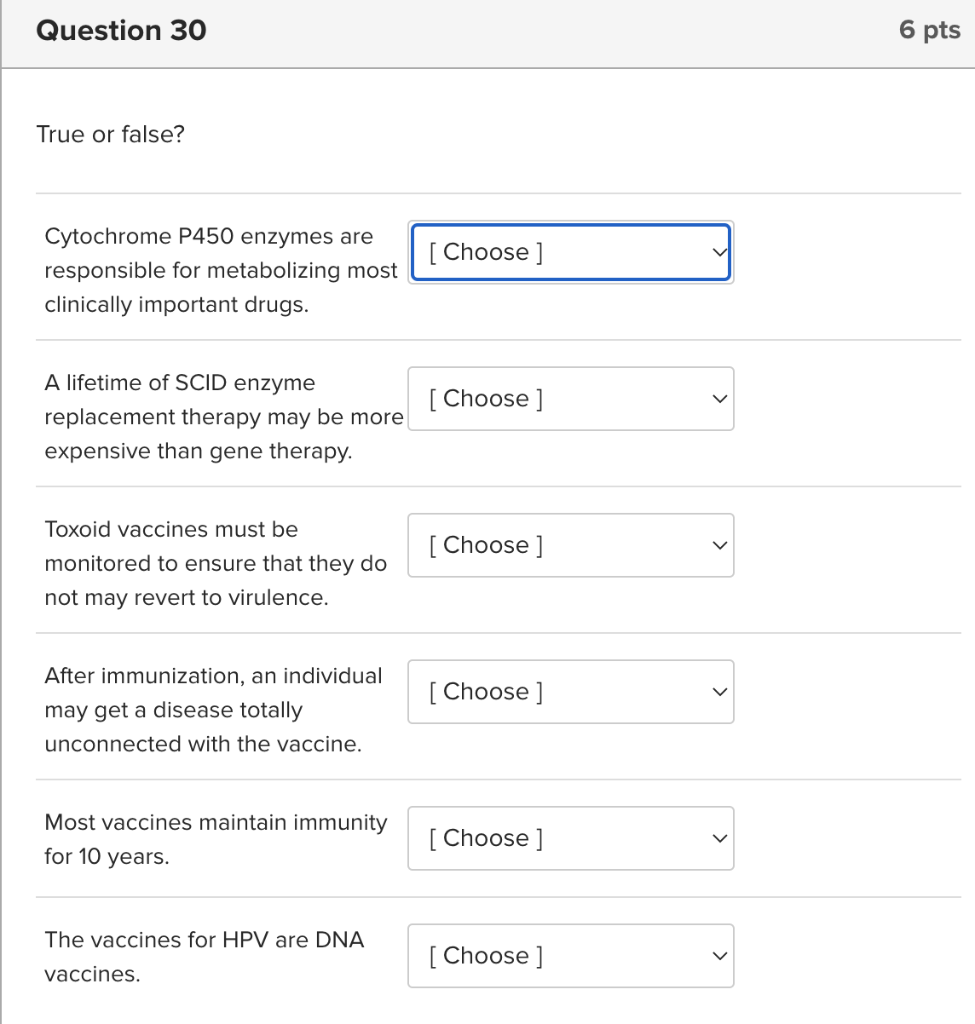Click the 6 pts label
Viewport: 975px width, 1024px height.
pyautogui.click(x=930, y=31)
